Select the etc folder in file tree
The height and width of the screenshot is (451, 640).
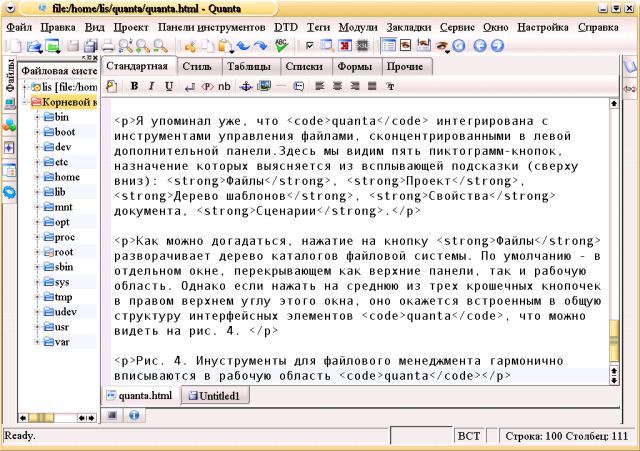[61, 161]
